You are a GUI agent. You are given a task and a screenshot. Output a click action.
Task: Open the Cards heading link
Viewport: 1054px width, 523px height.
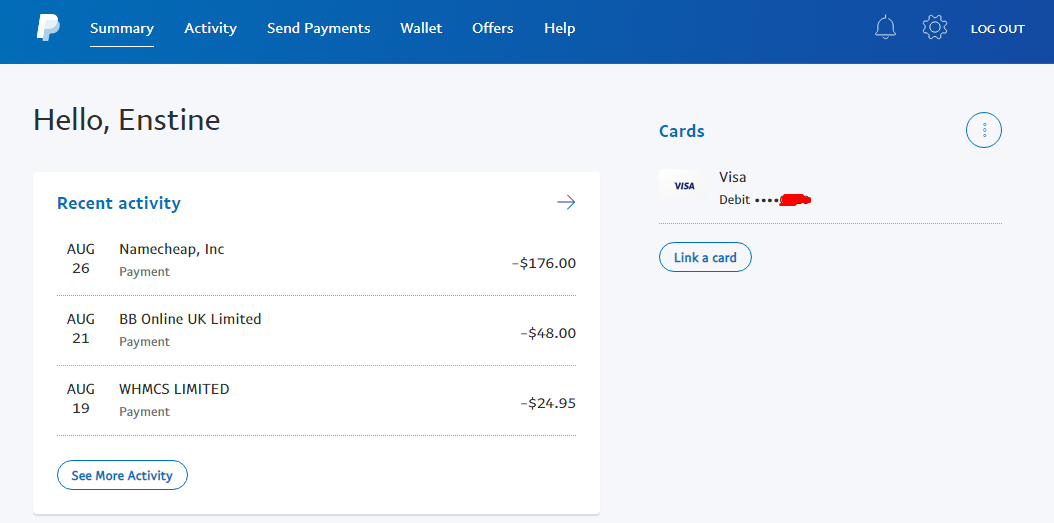coord(682,131)
